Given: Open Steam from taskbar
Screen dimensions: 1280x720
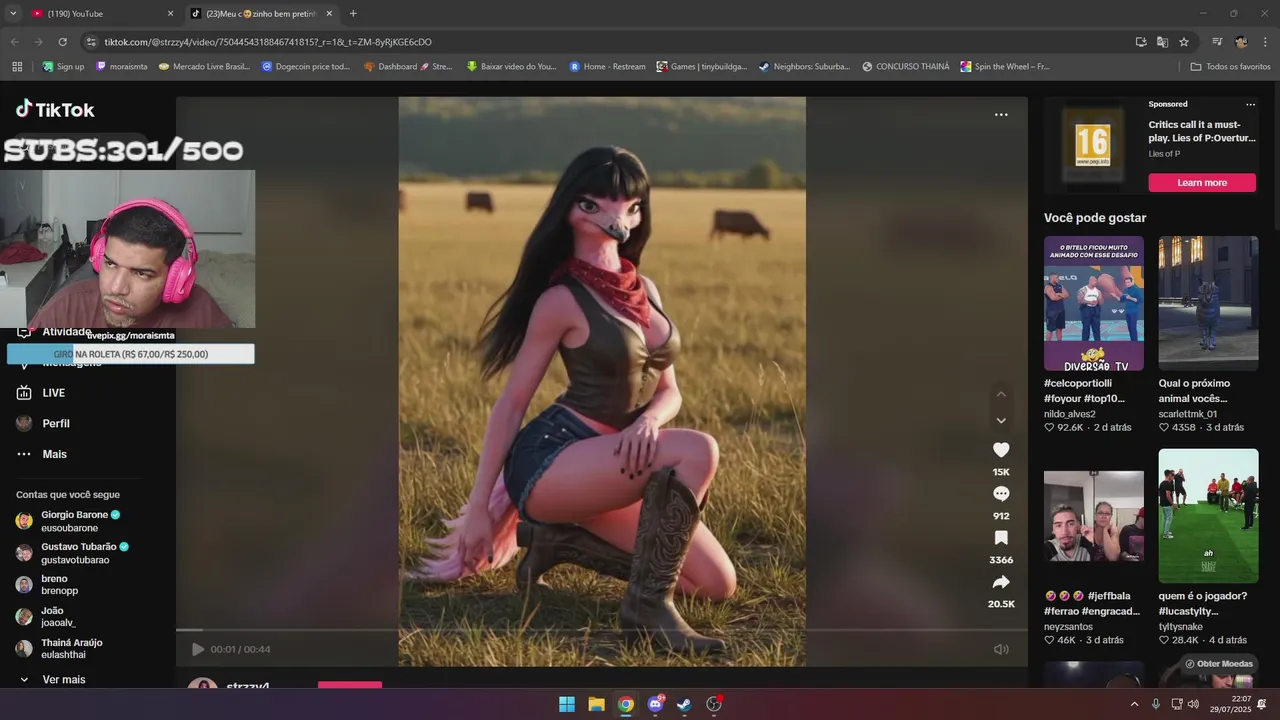Looking at the screenshot, I should tap(684, 704).
